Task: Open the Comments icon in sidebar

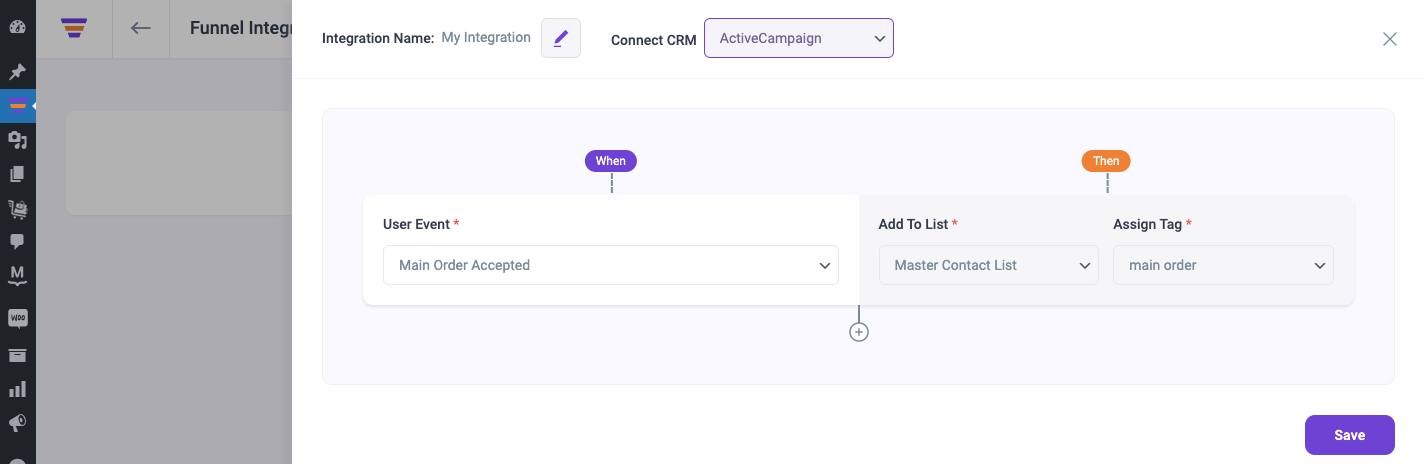Action: pyautogui.click(x=17, y=241)
